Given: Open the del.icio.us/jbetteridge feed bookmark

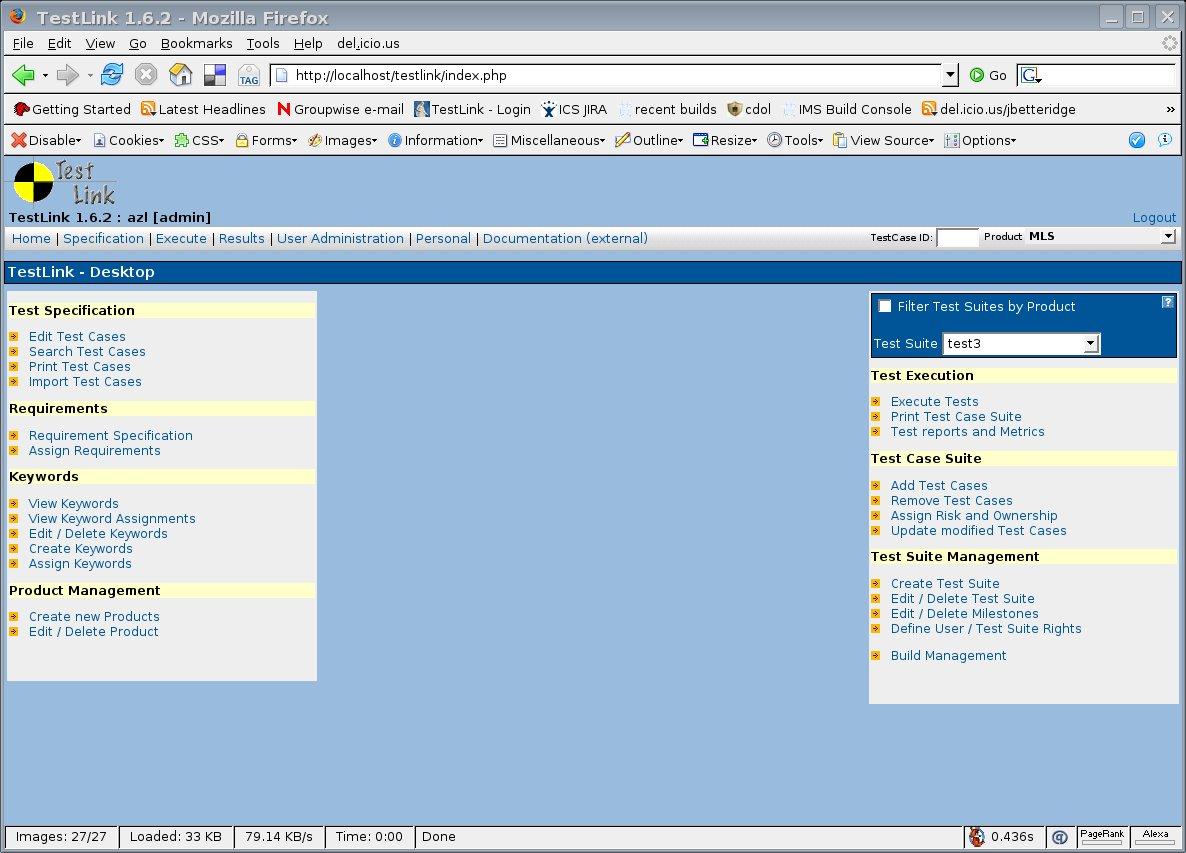Looking at the screenshot, I should click(x=998, y=109).
